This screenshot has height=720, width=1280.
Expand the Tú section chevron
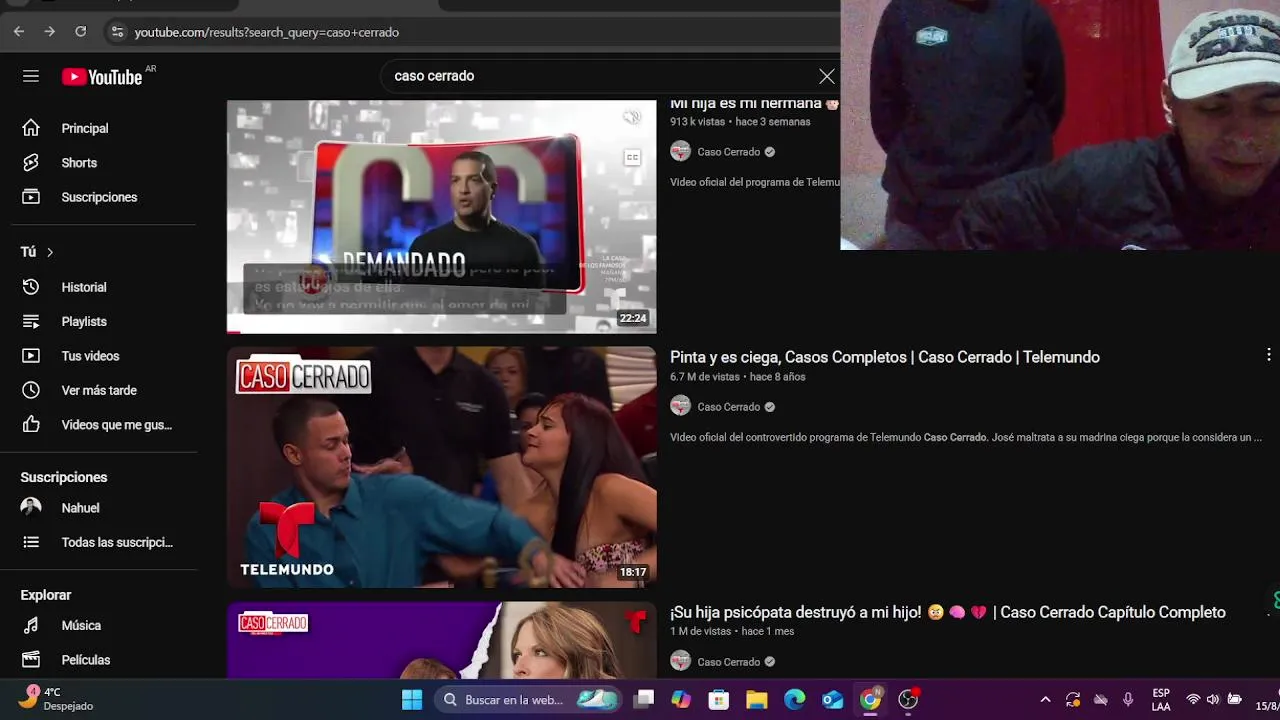click(50, 252)
